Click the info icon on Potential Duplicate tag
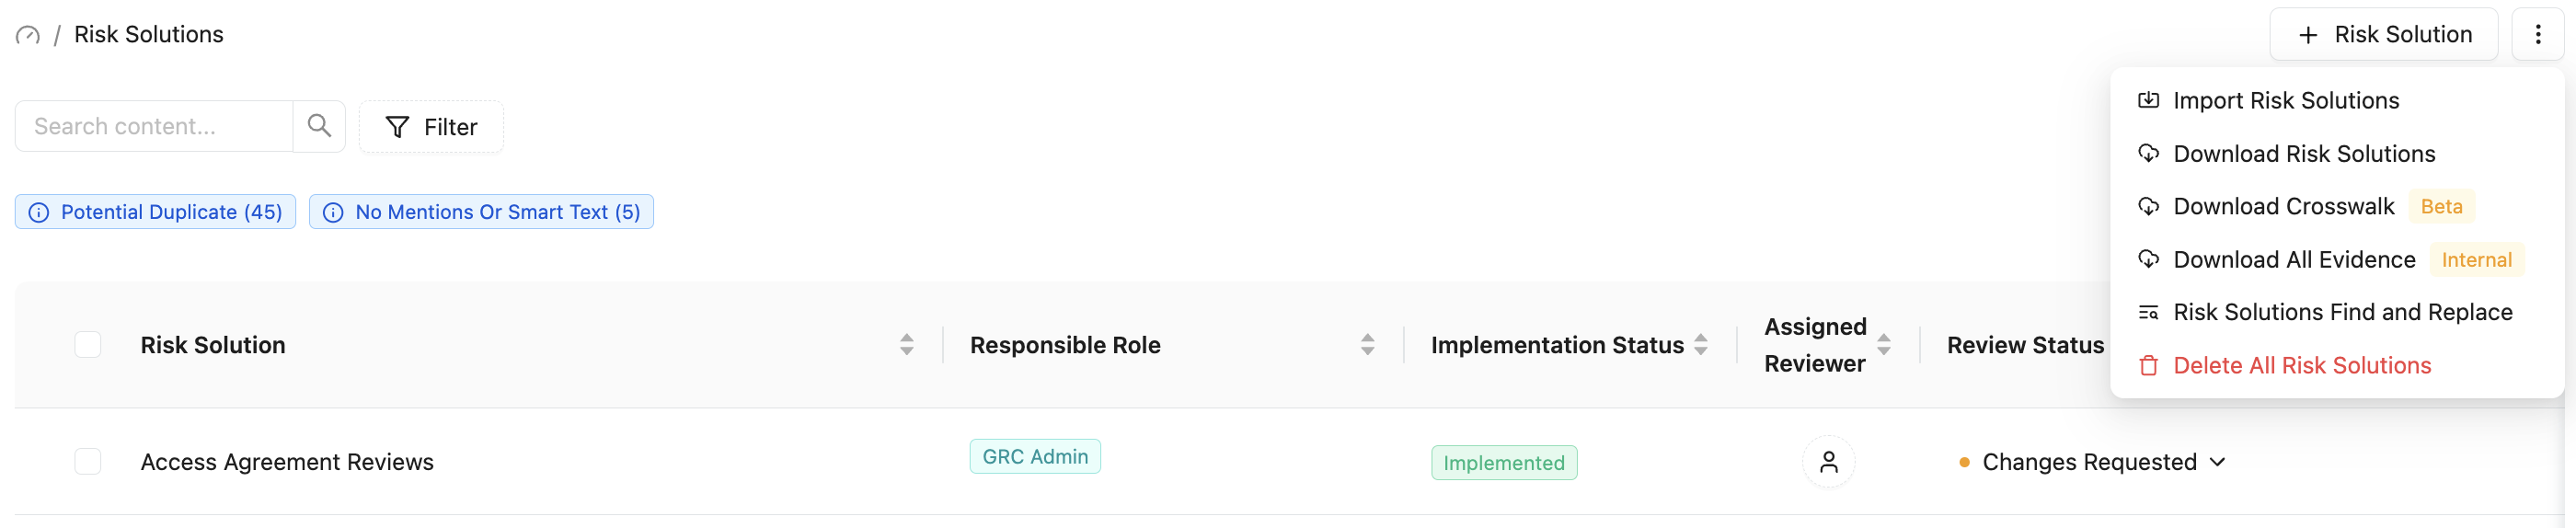Screen dimensions: 2576x528 click(39, 213)
